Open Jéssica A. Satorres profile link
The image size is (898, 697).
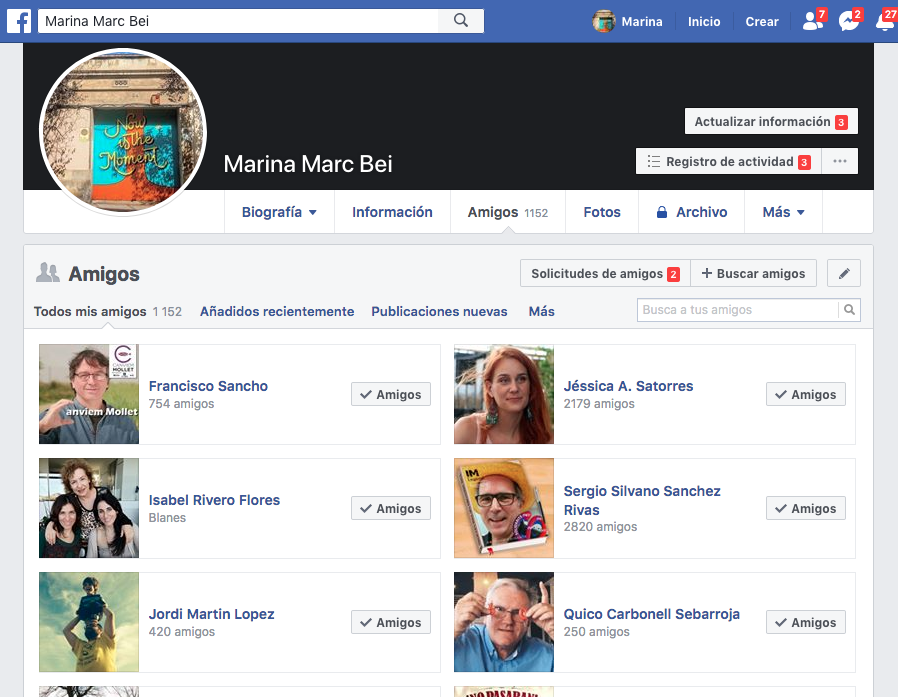[x=628, y=386]
